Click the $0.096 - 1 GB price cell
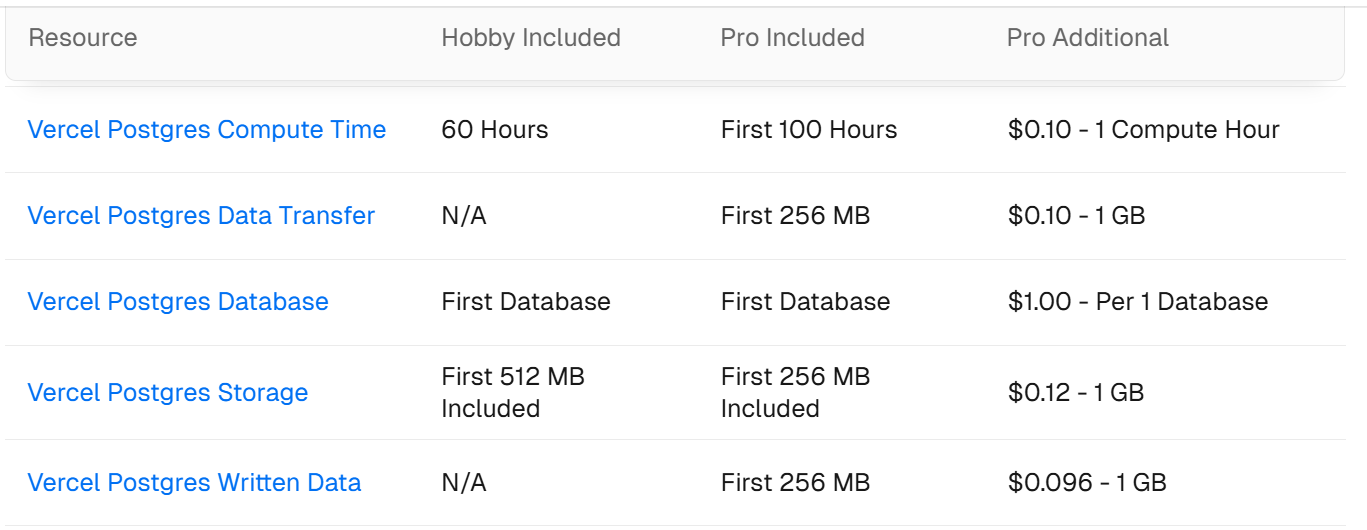This screenshot has height=530, width=1367. click(x=1087, y=483)
